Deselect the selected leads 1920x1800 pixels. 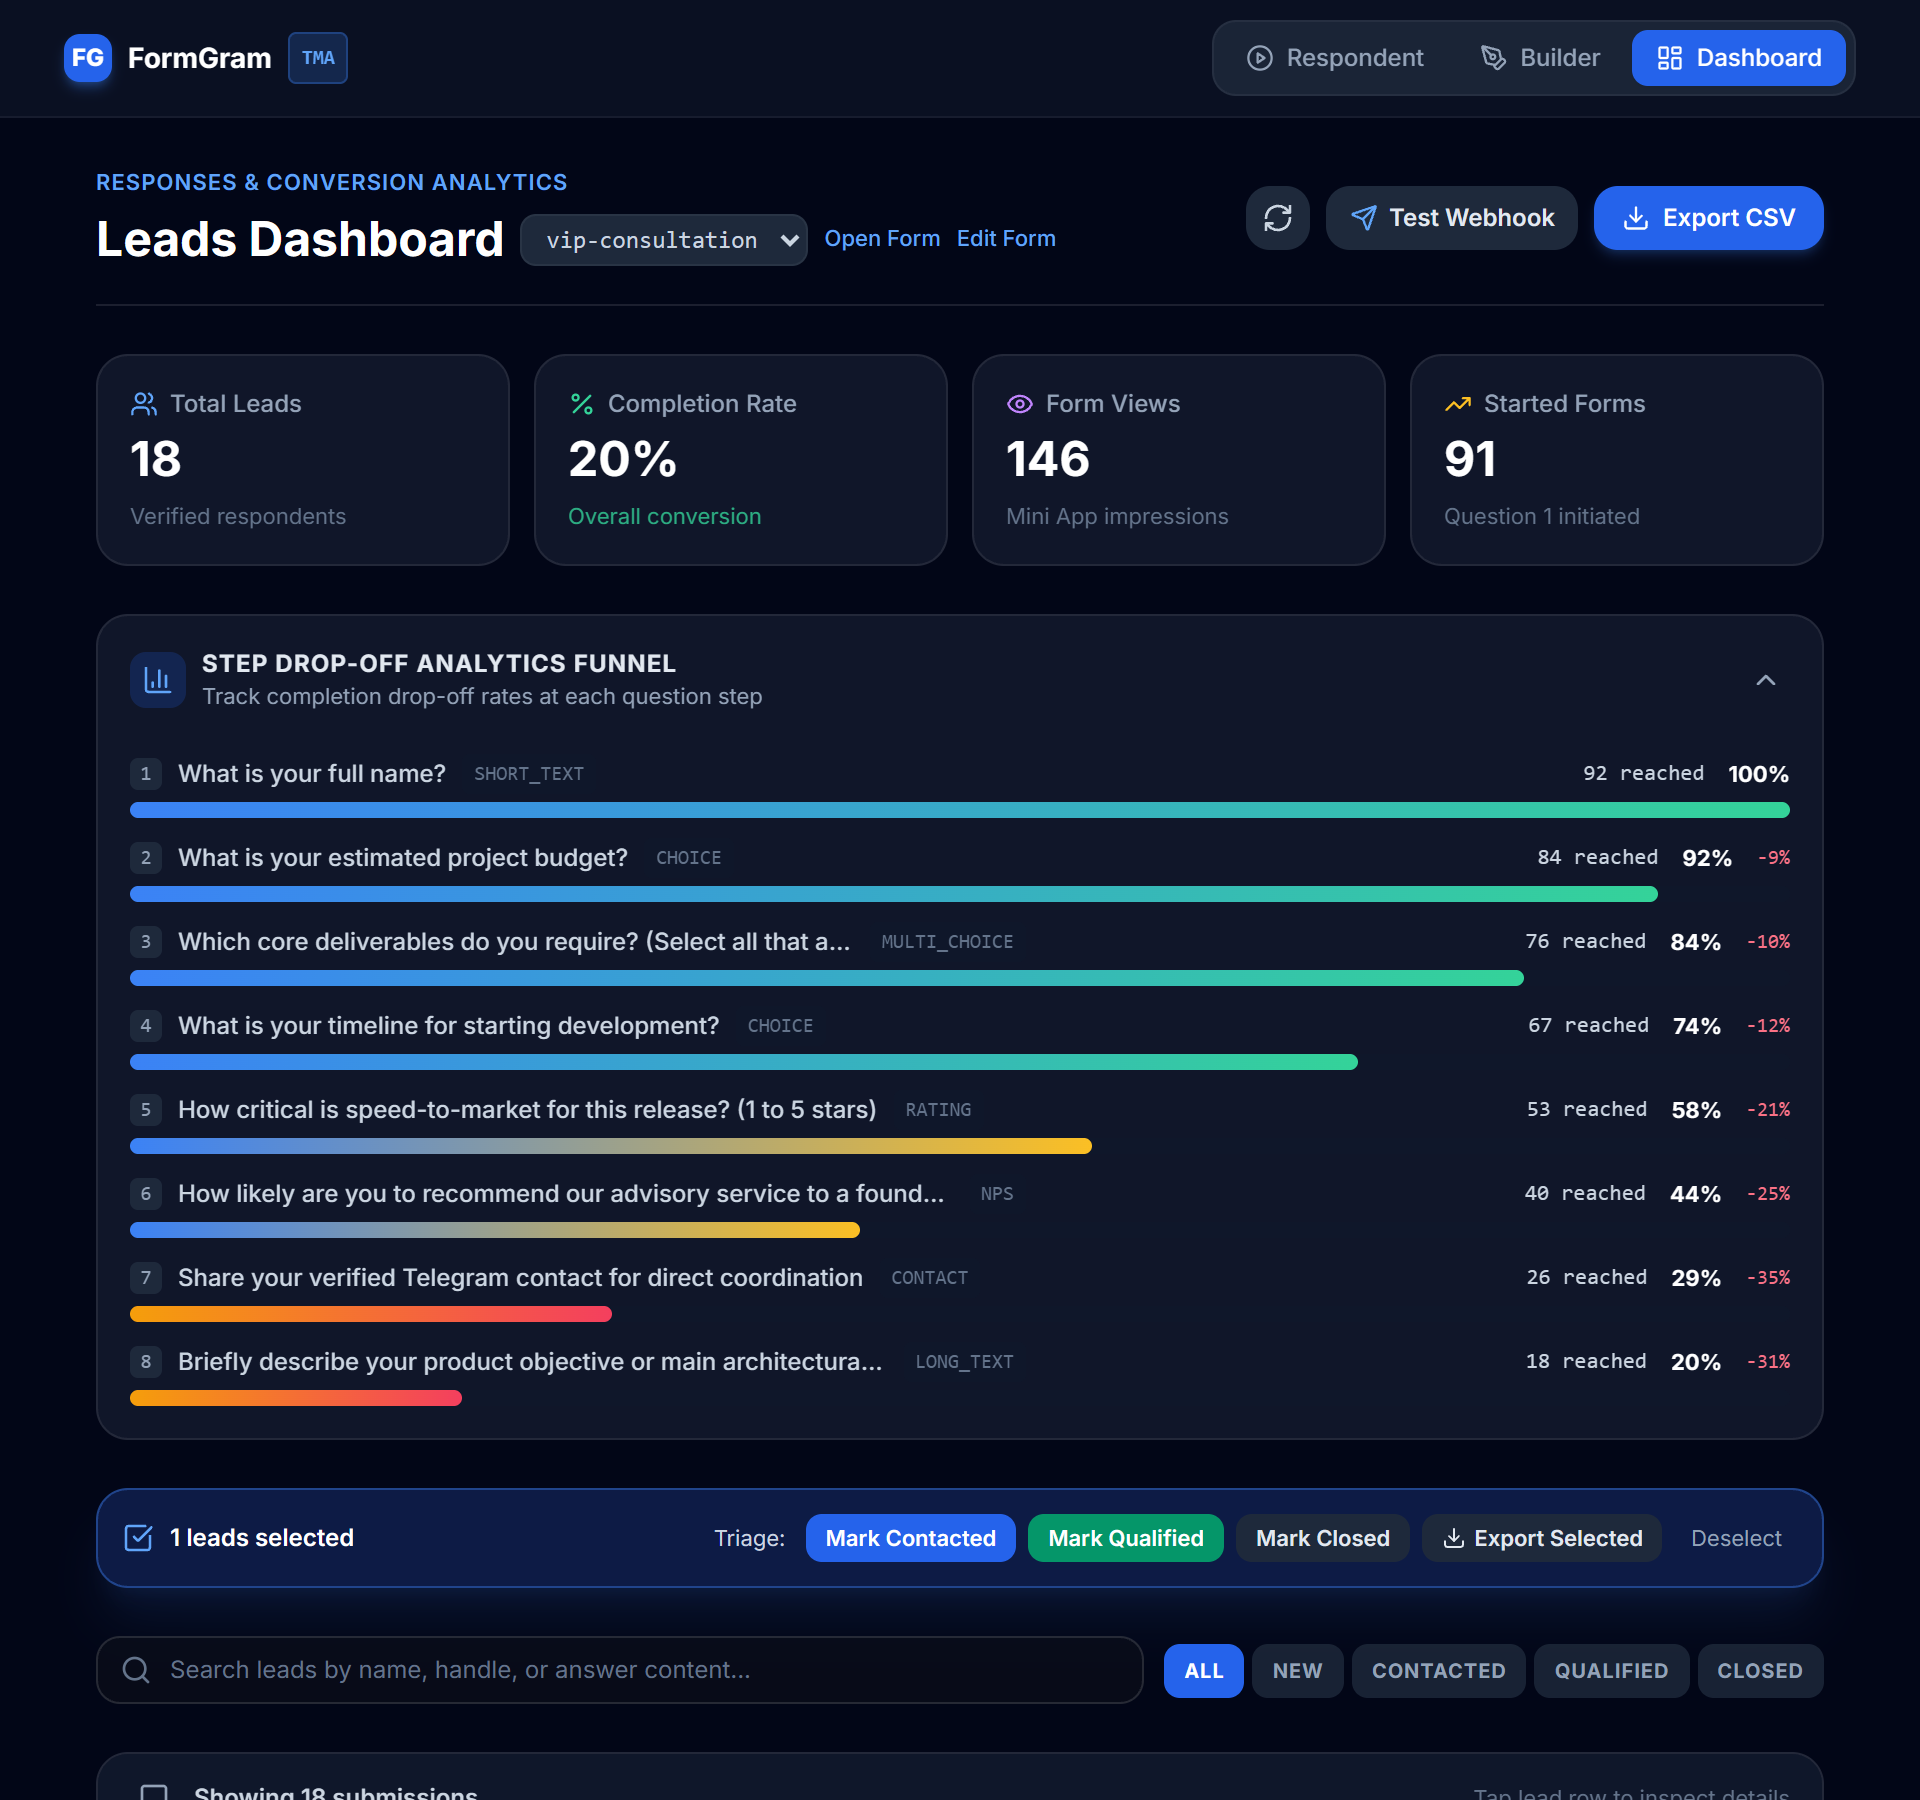point(1736,1538)
